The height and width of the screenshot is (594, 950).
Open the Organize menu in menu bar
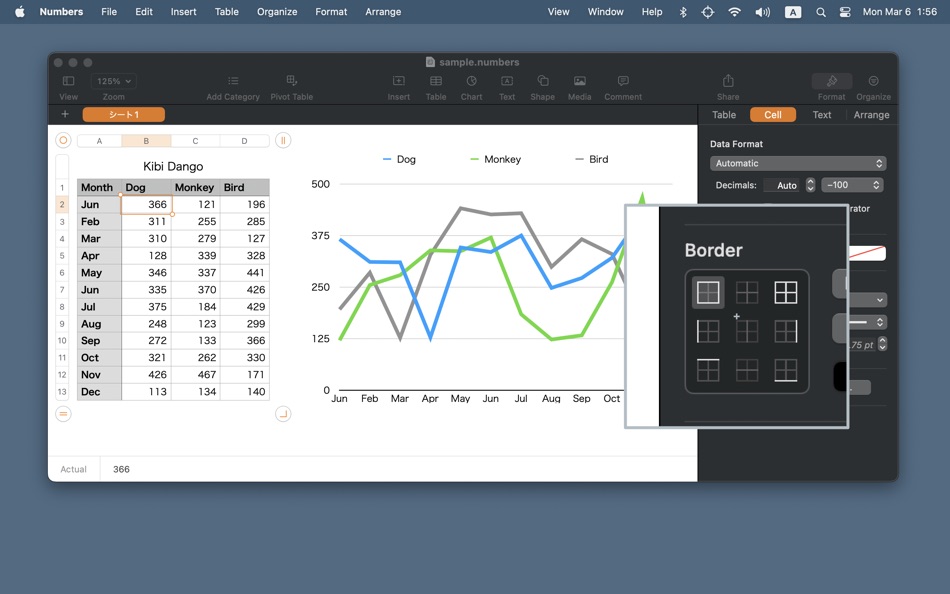point(277,12)
